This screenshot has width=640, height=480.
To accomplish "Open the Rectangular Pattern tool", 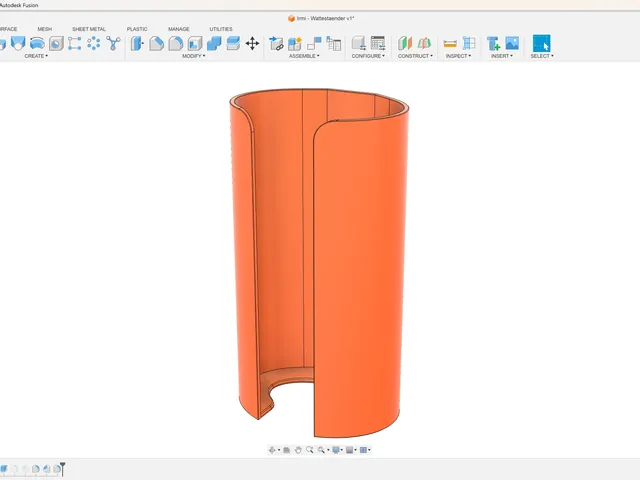I will pos(74,43).
